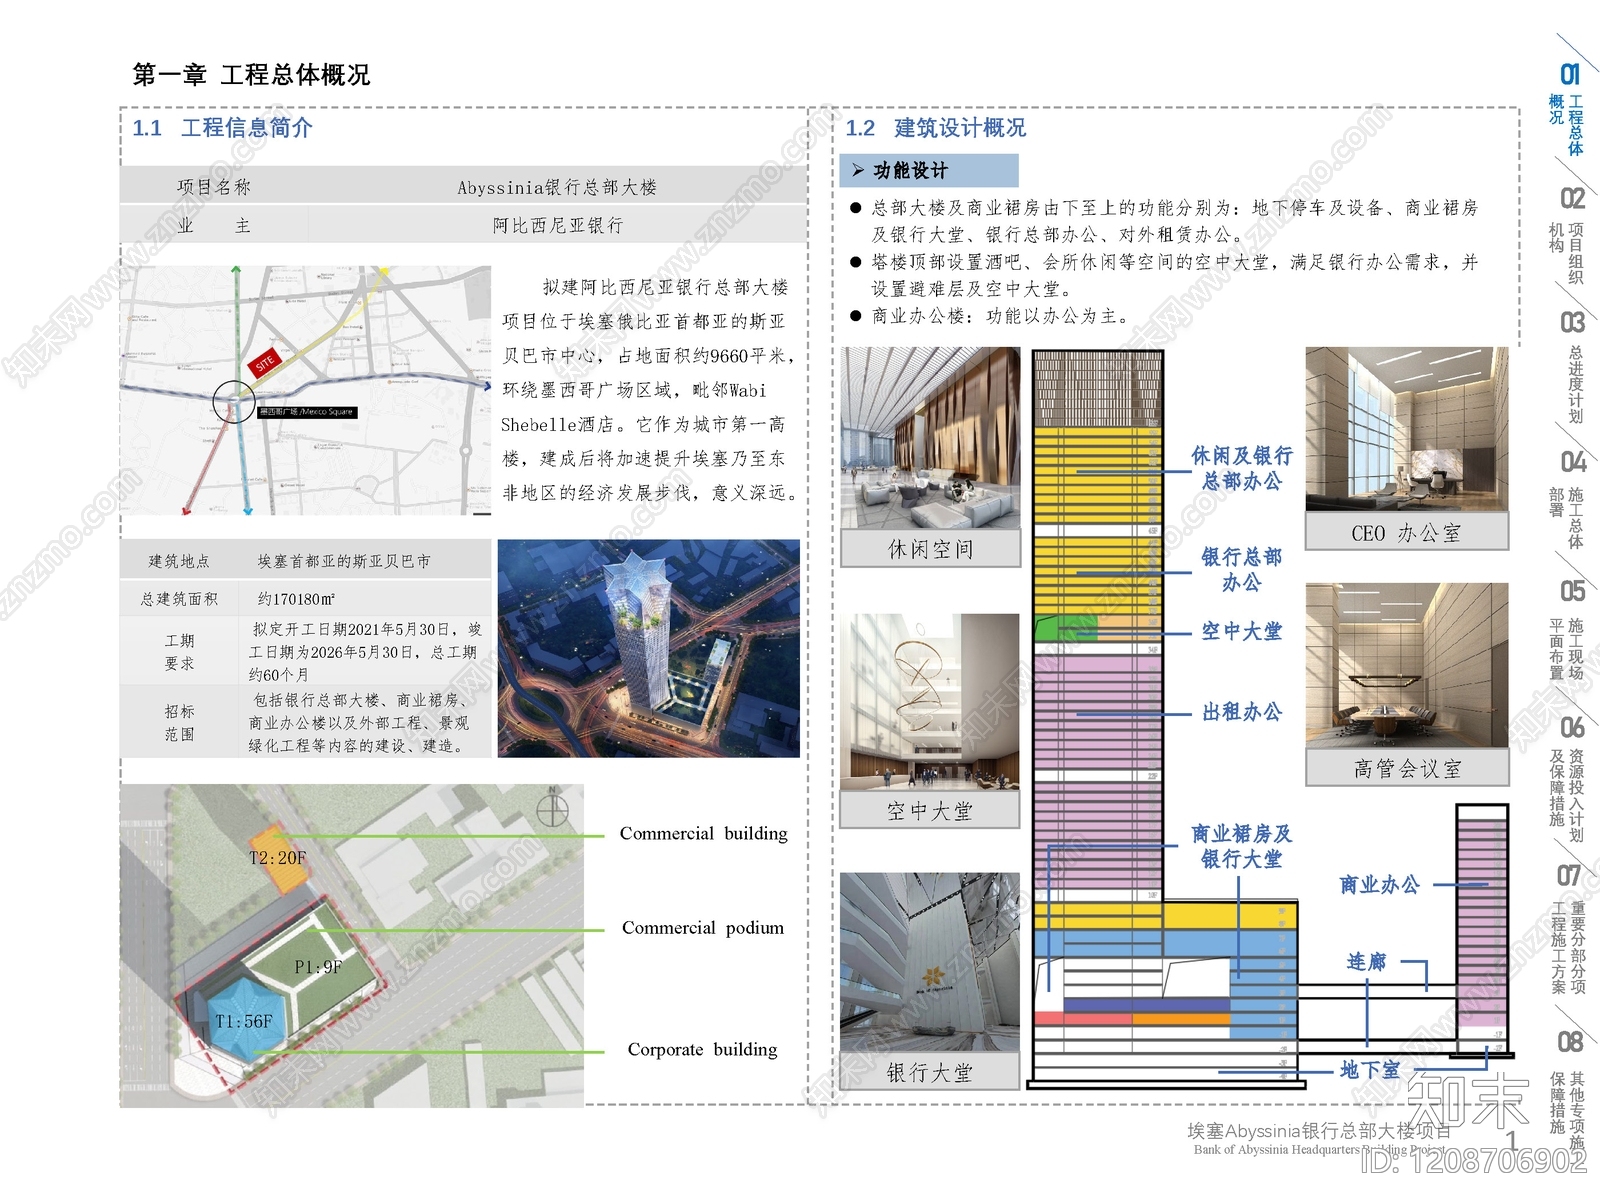Click the Corporate building label link
Image resolution: width=1600 pixels, height=1200 pixels.
click(x=702, y=1050)
